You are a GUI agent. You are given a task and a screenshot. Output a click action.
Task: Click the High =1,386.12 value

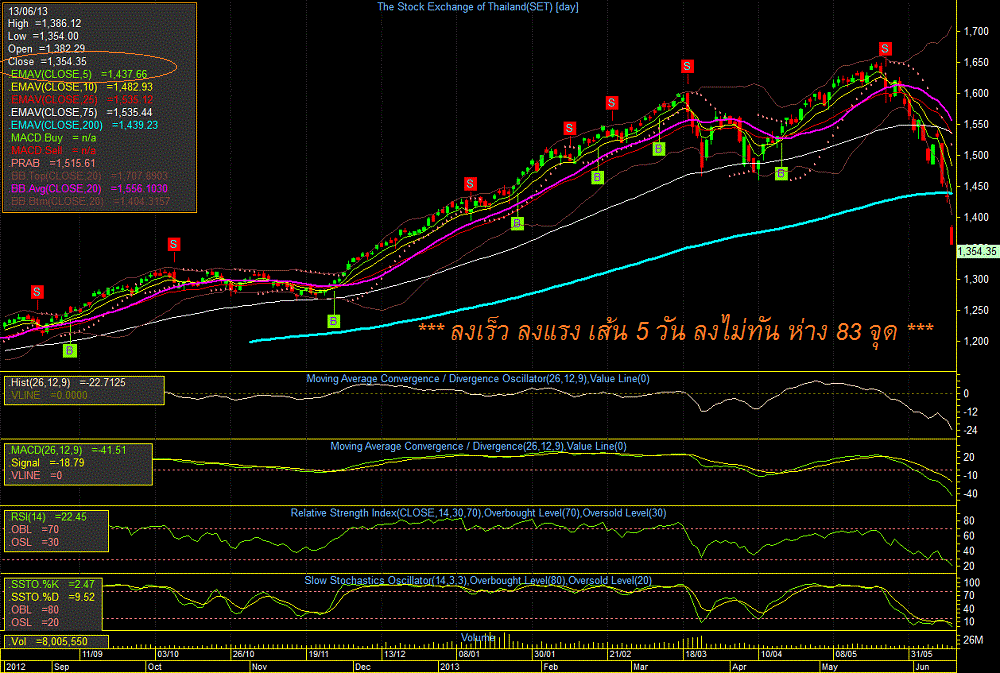45,24
